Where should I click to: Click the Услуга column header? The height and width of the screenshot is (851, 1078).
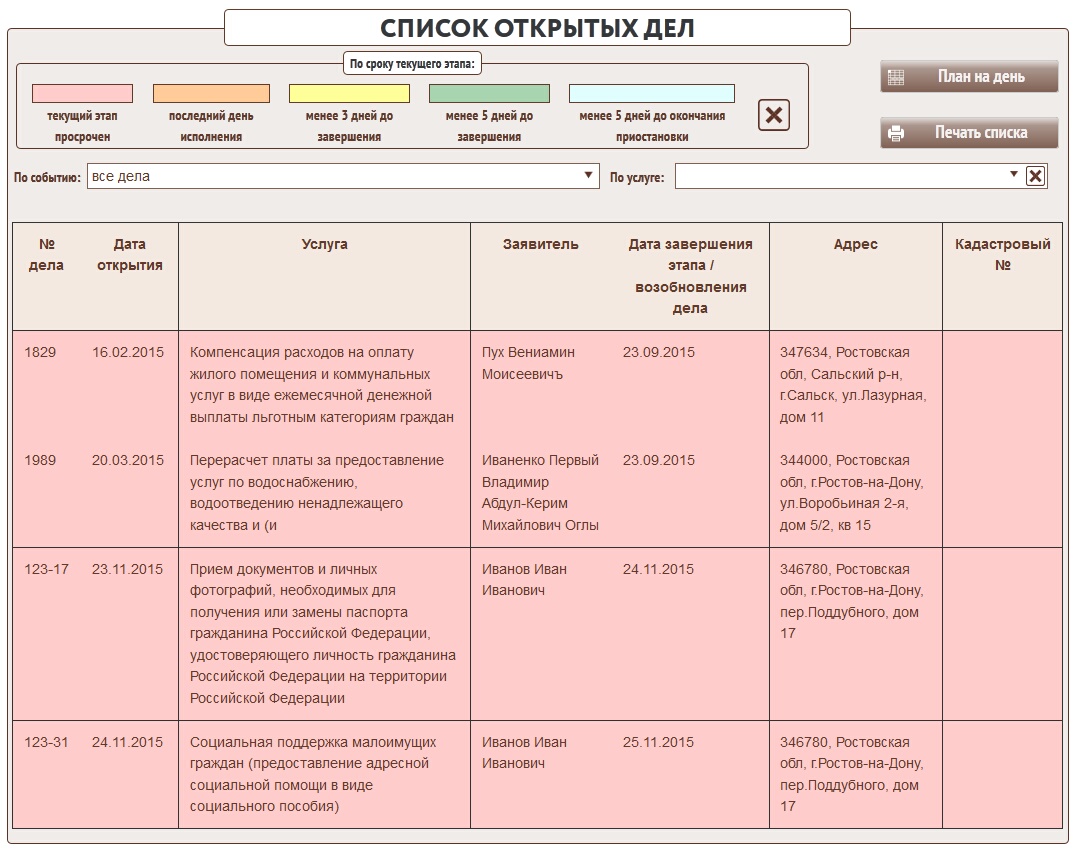pyautogui.click(x=324, y=244)
